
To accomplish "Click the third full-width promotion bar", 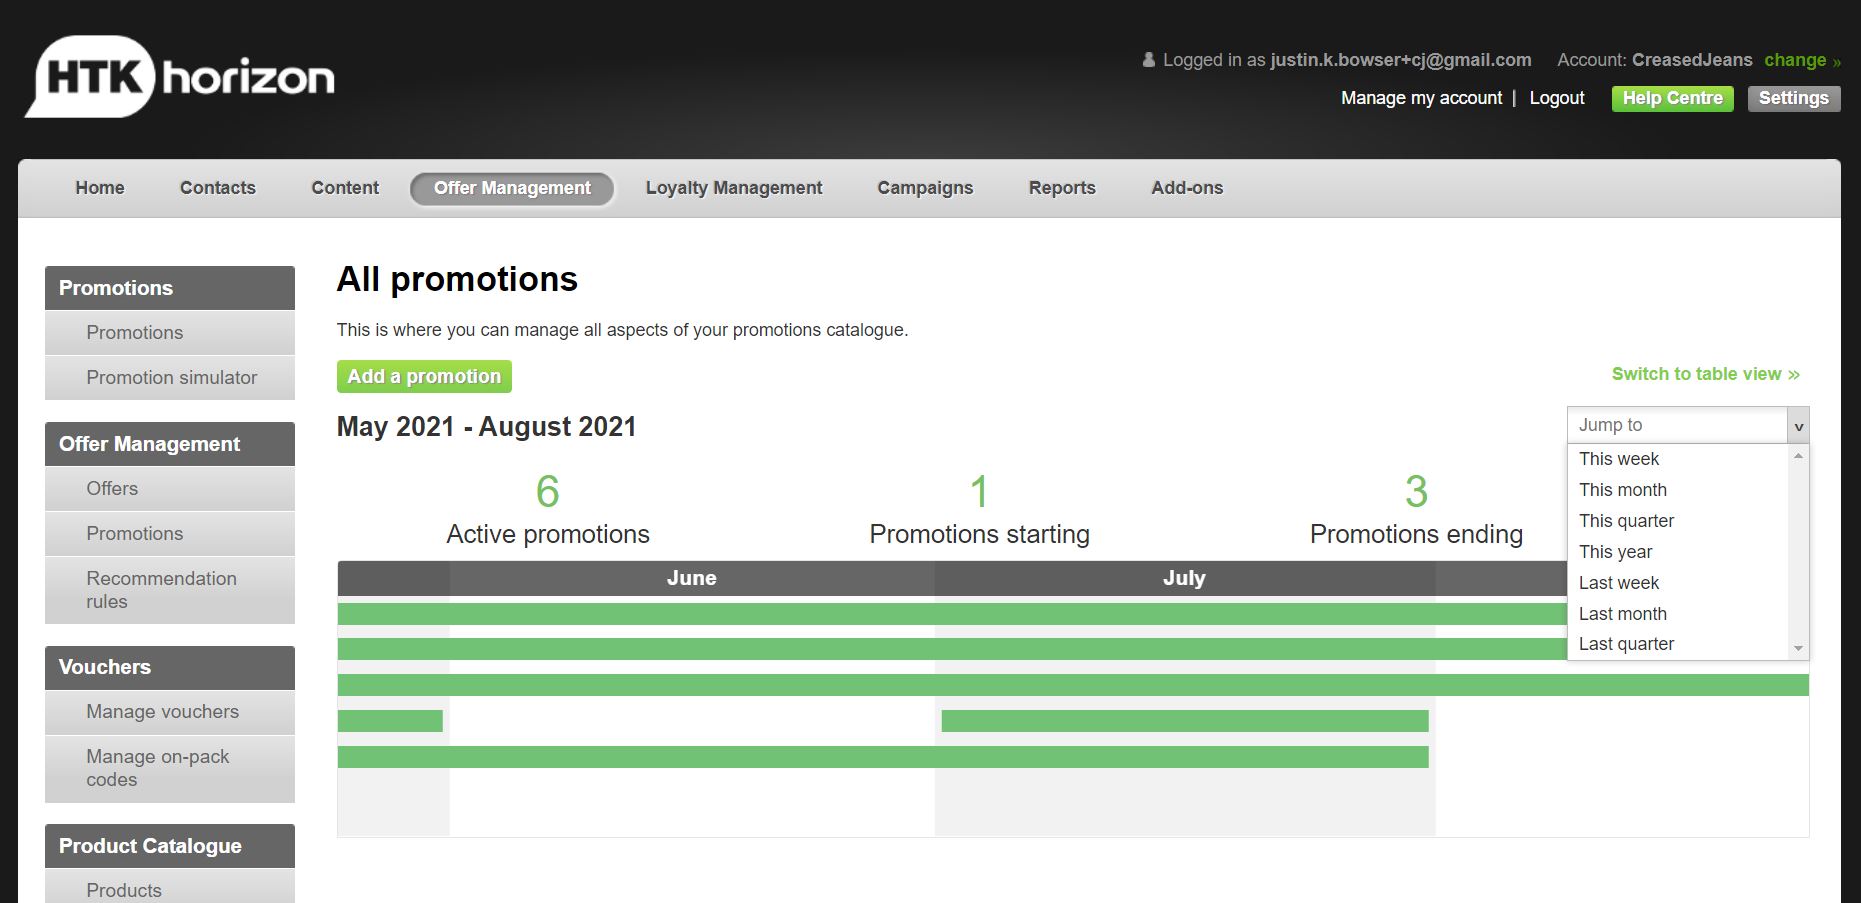I will click(1073, 685).
